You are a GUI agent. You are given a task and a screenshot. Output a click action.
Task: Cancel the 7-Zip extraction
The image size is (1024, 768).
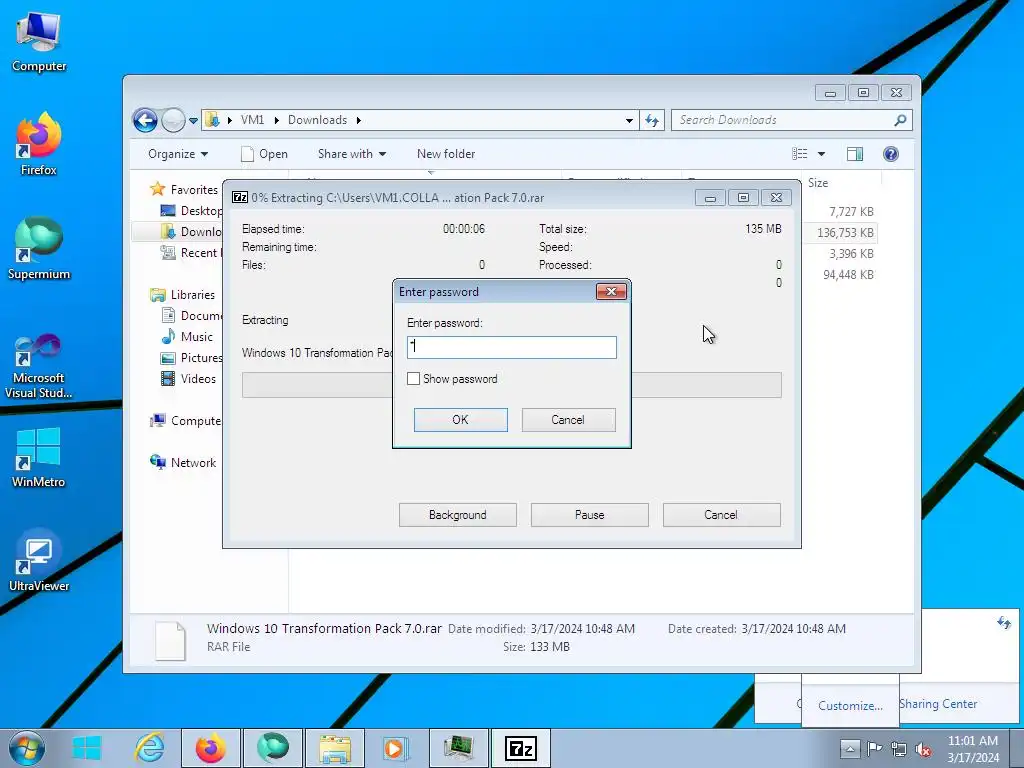tap(721, 515)
